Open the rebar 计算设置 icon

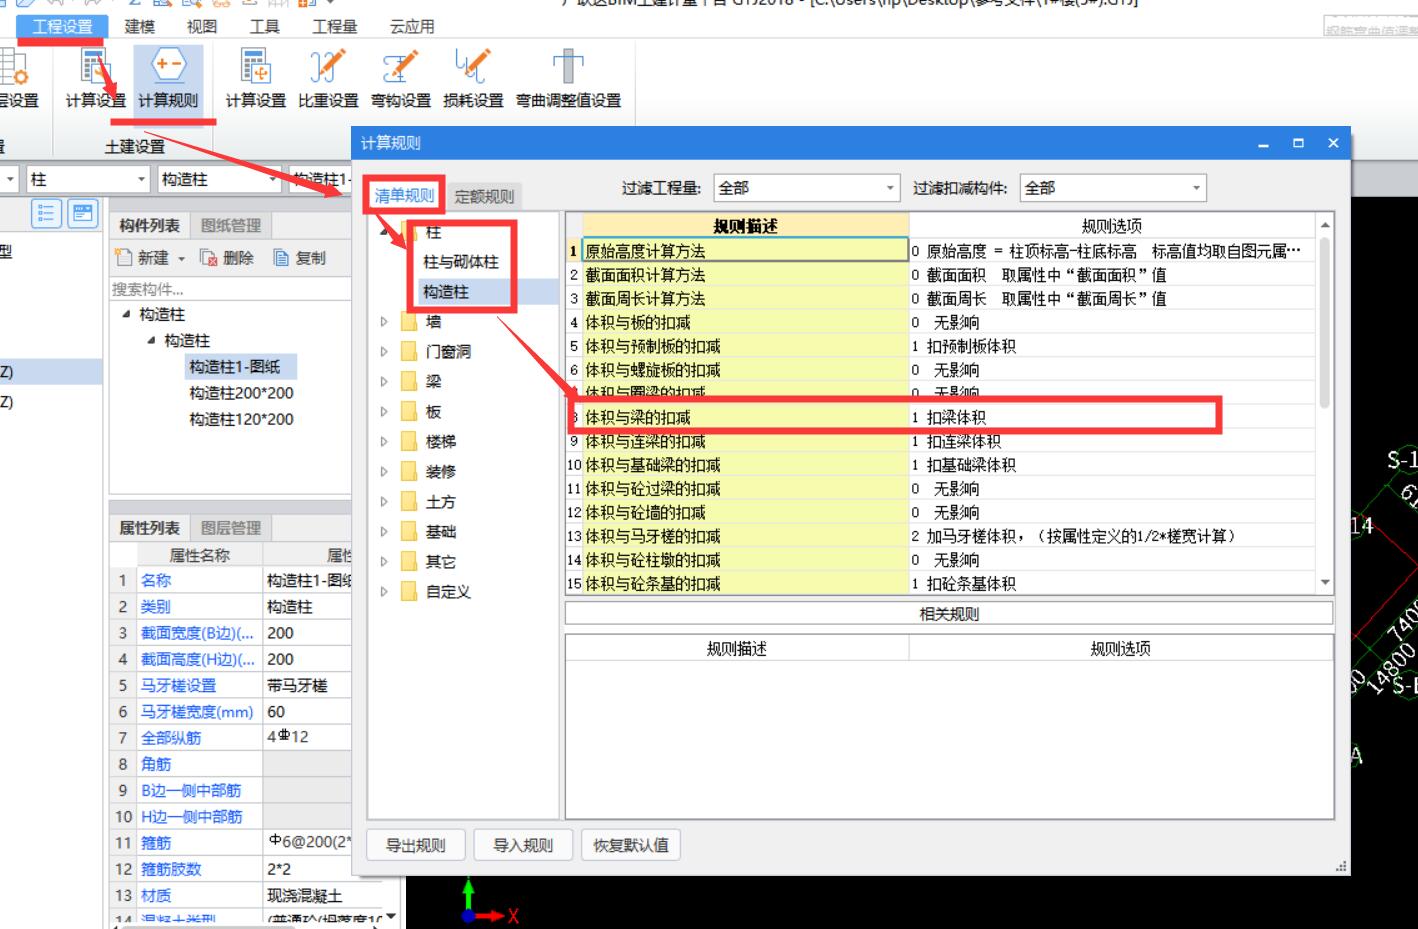coord(255,79)
